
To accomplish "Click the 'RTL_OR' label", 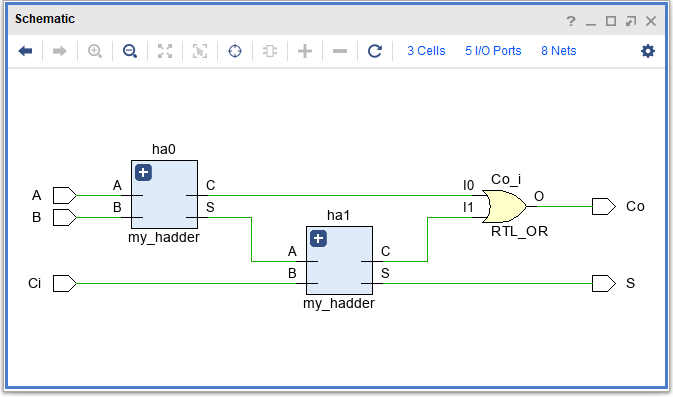I will click(519, 231).
